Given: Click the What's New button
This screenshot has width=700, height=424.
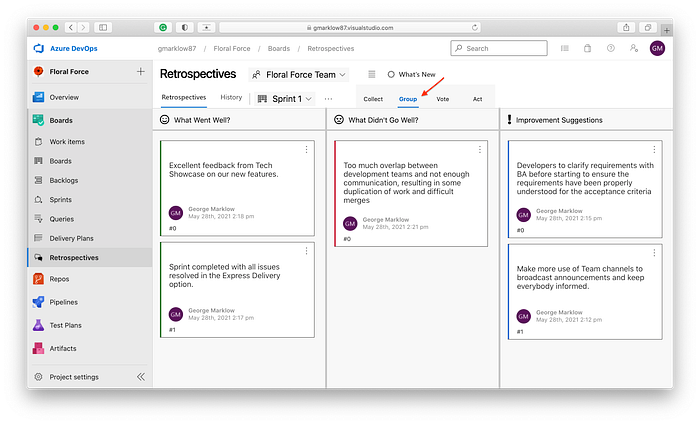Looking at the screenshot, I should [x=411, y=75].
